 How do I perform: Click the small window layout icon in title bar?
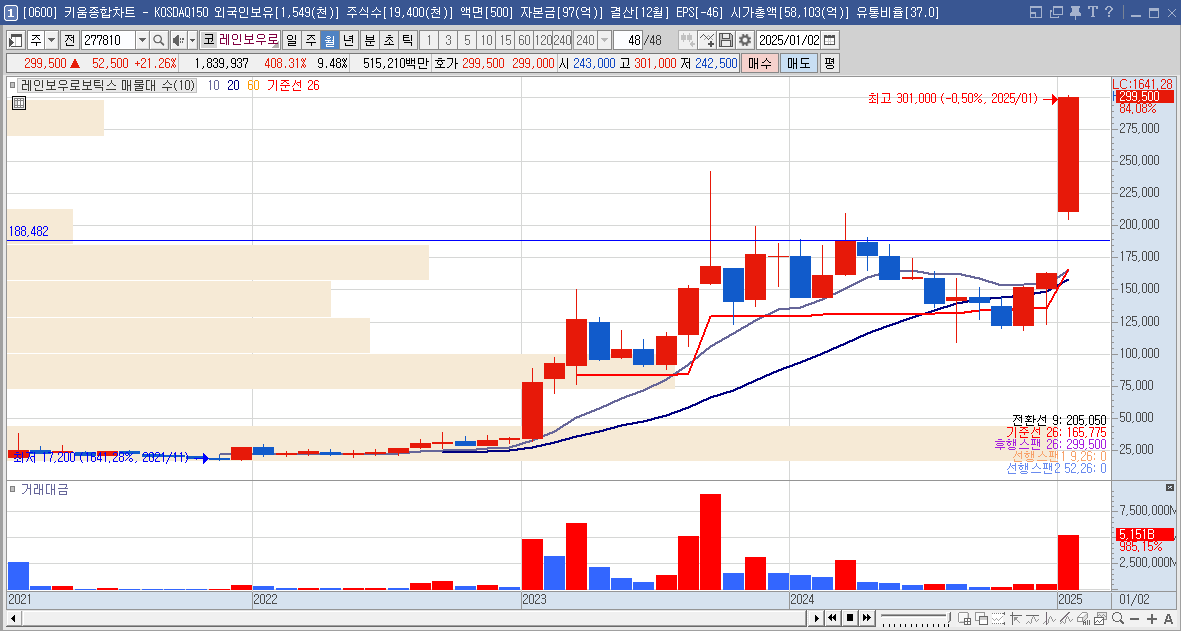pos(1036,12)
